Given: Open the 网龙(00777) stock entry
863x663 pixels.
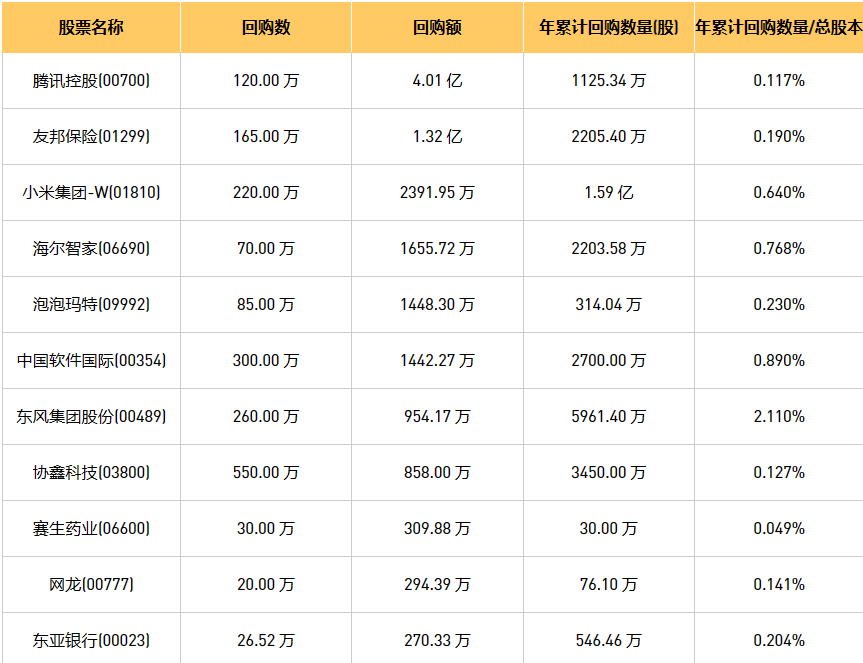Looking at the screenshot, I should (x=91, y=585).
